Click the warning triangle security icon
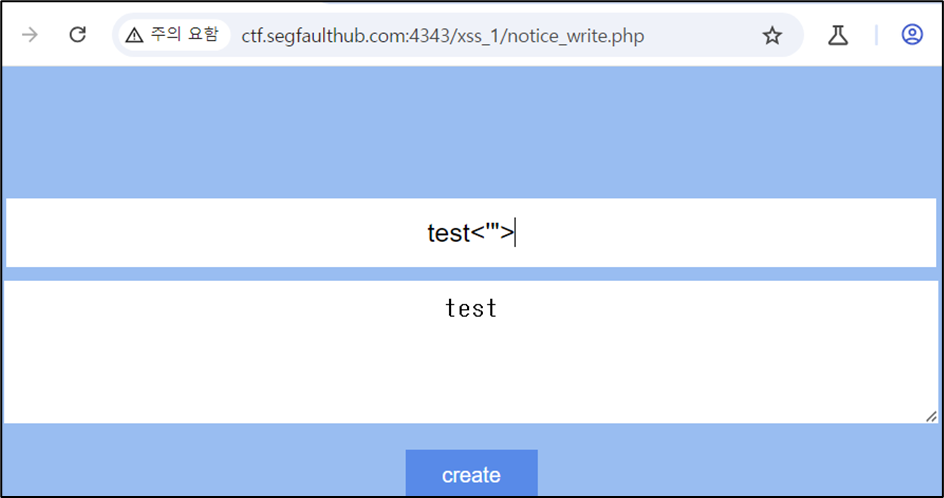 click(x=134, y=36)
